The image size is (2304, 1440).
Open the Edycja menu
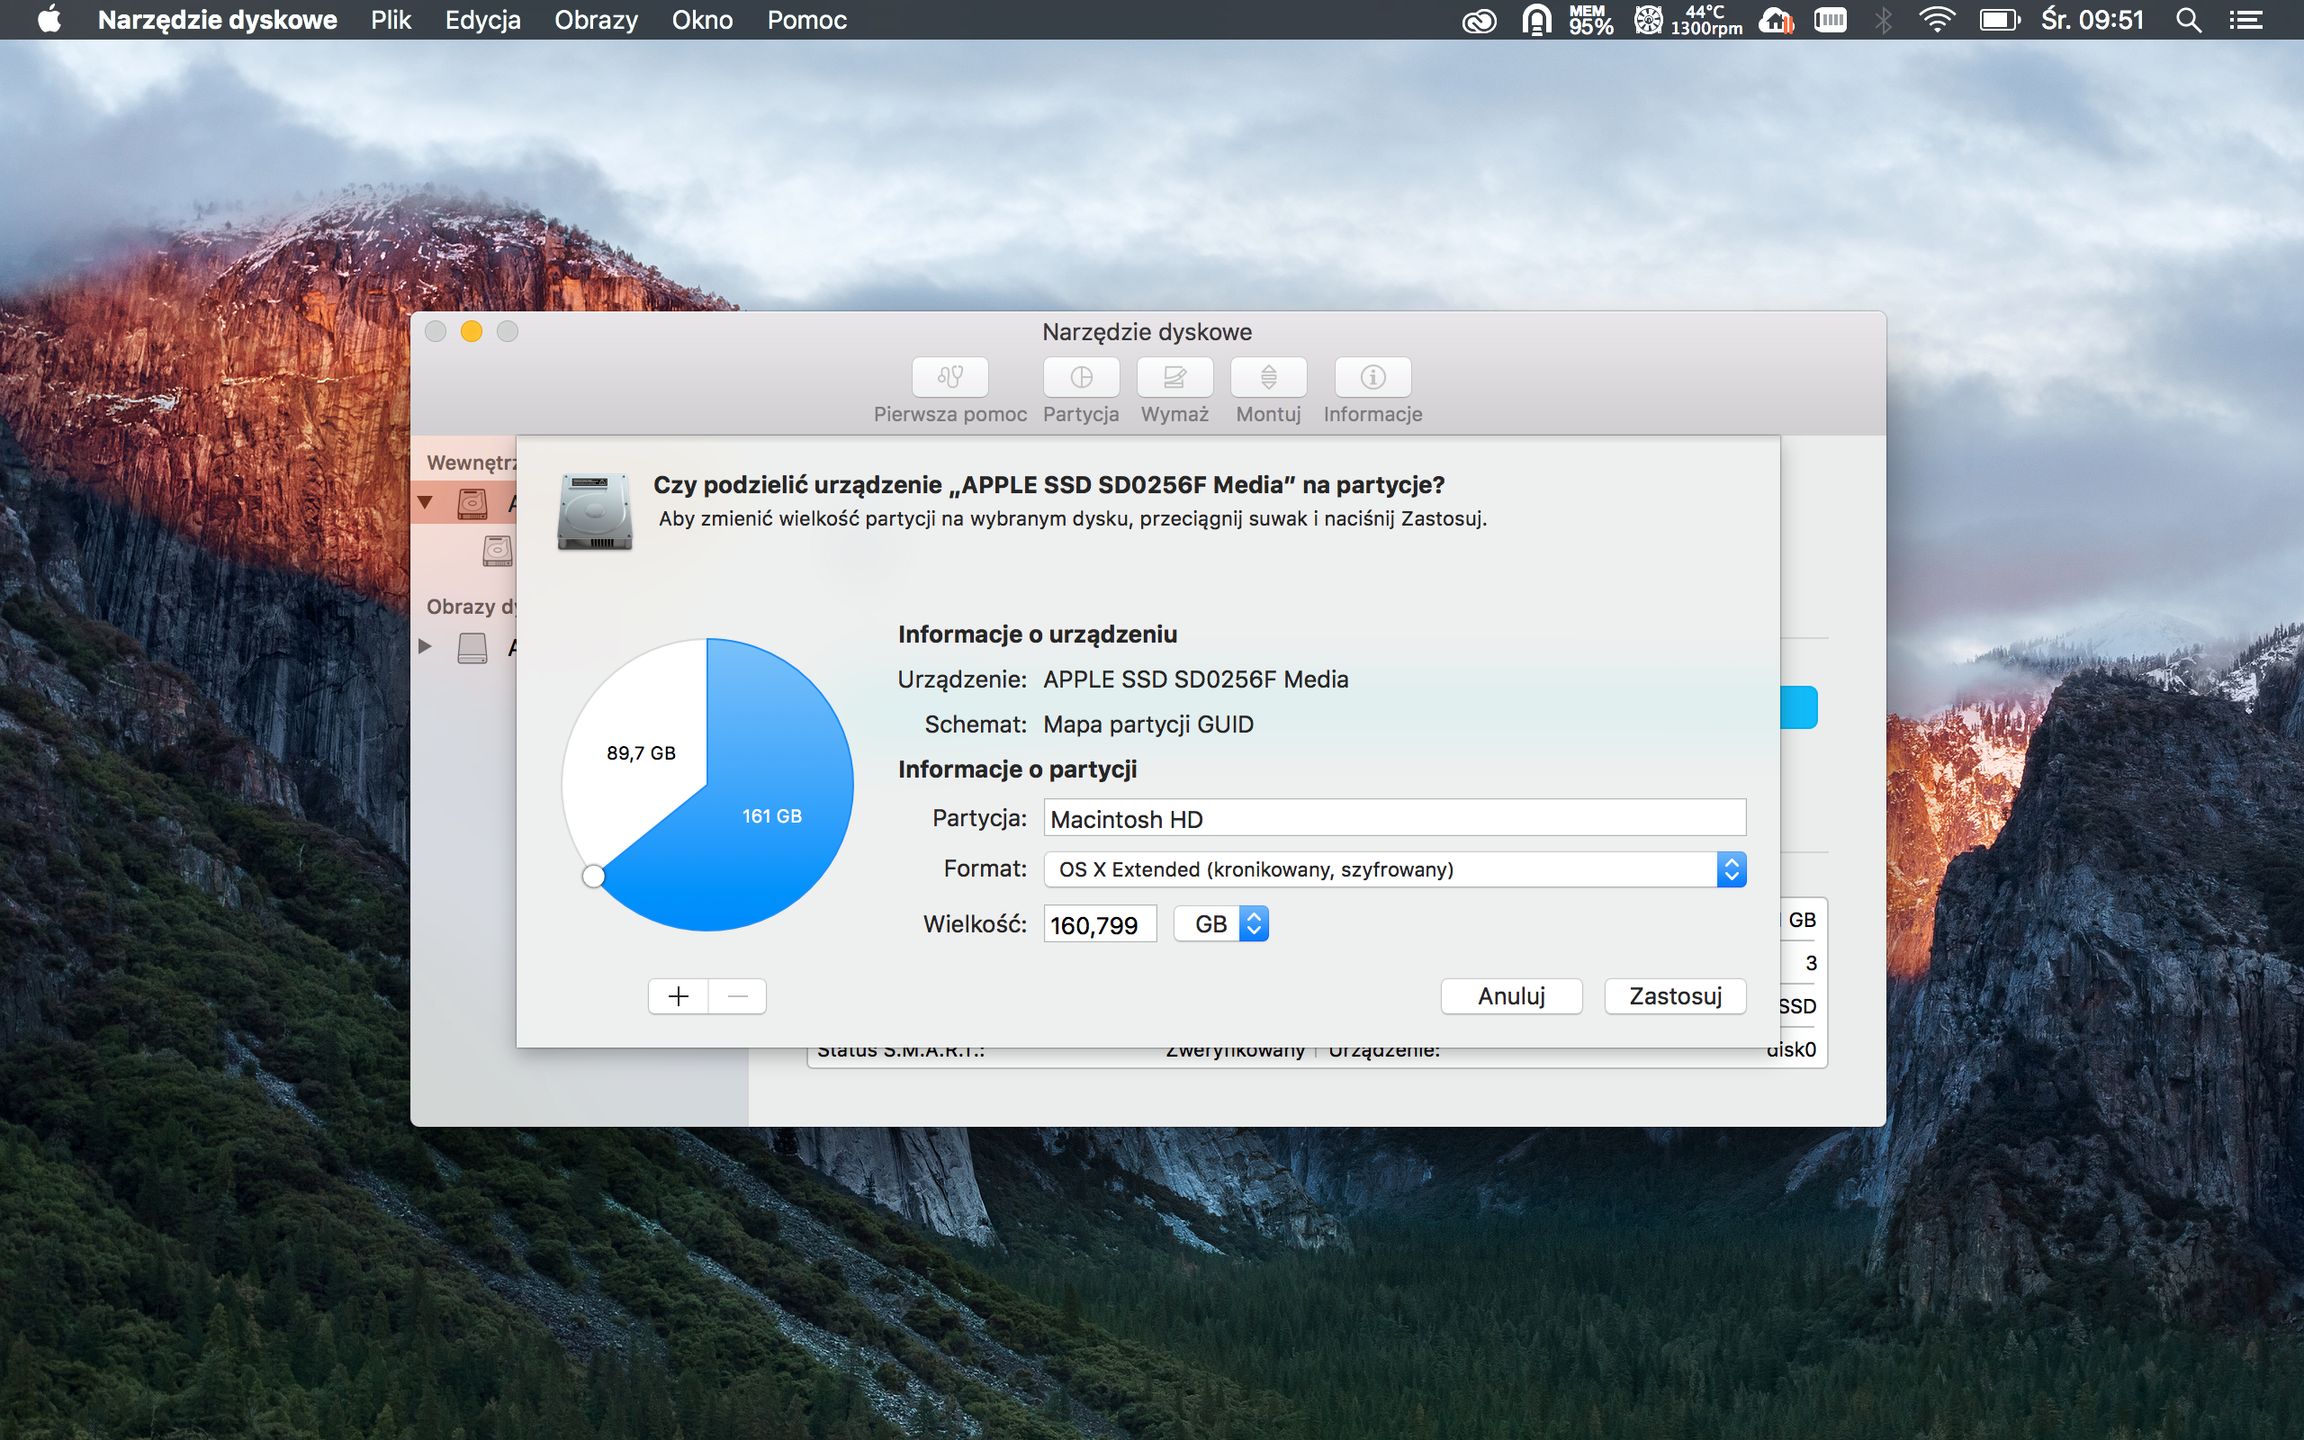point(482,20)
